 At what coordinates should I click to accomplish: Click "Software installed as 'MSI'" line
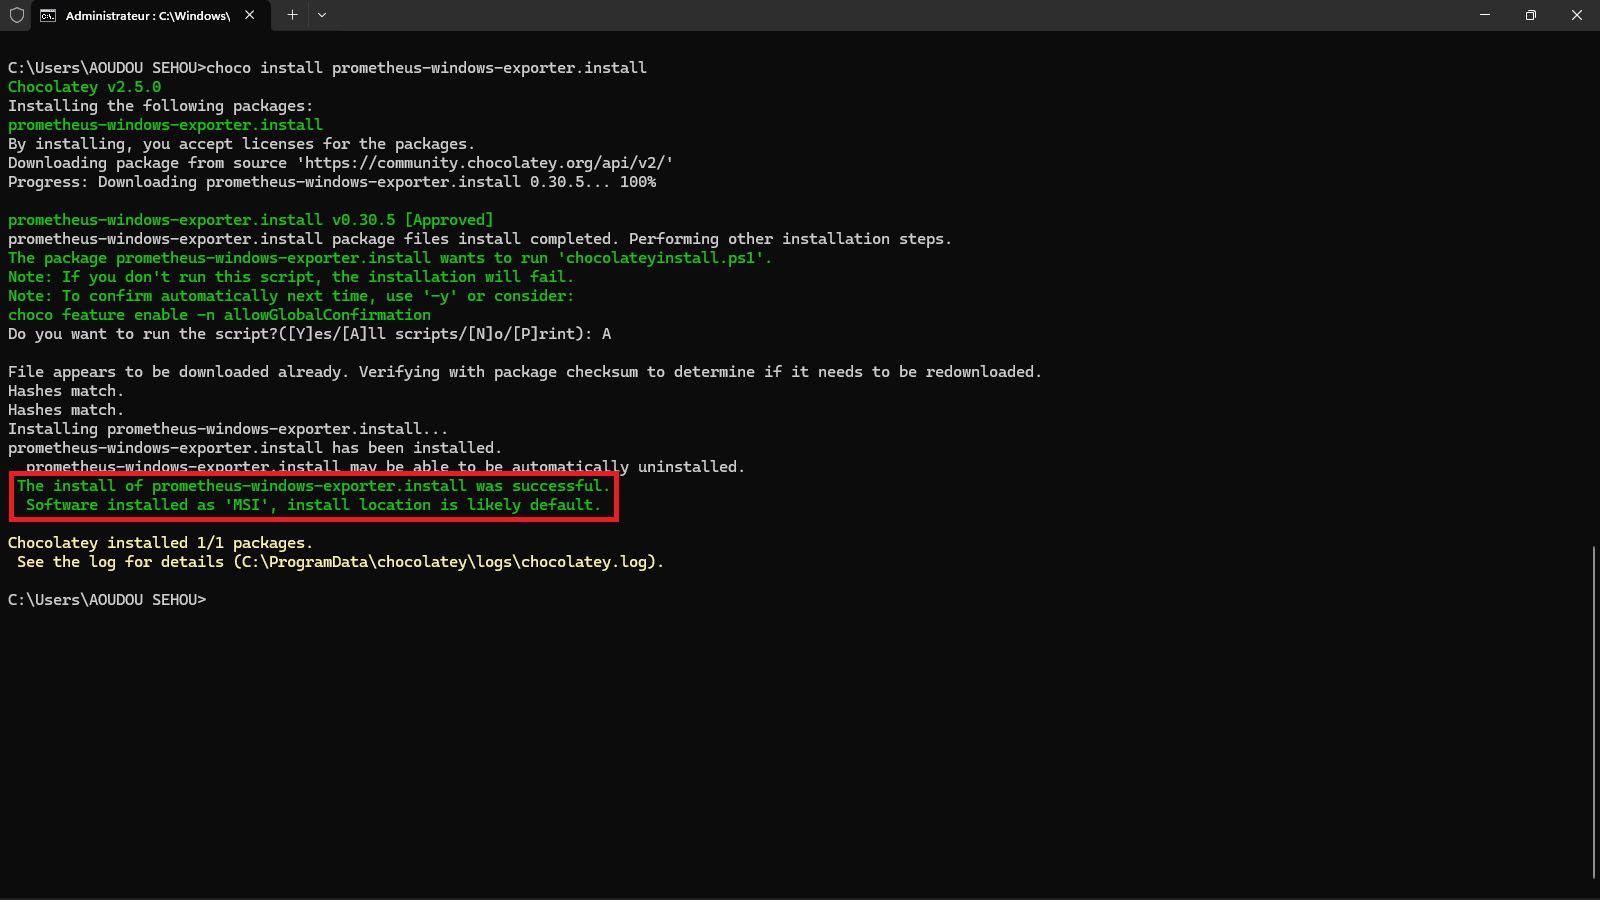coord(314,505)
